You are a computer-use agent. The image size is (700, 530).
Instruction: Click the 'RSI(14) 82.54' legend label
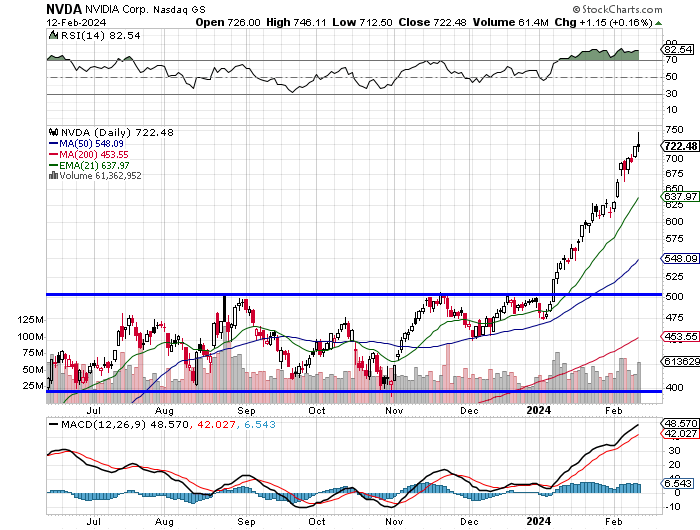[x=101, y=35]
